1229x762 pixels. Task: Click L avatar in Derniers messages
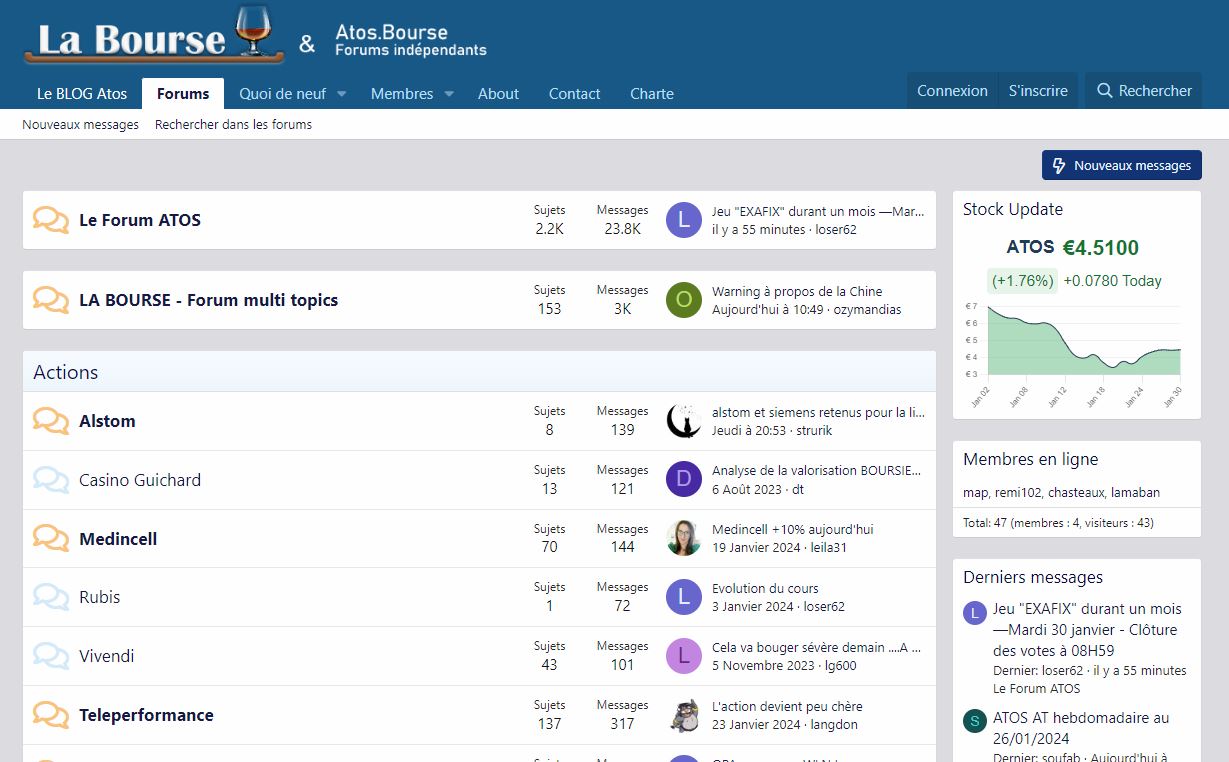click(975, 613)
